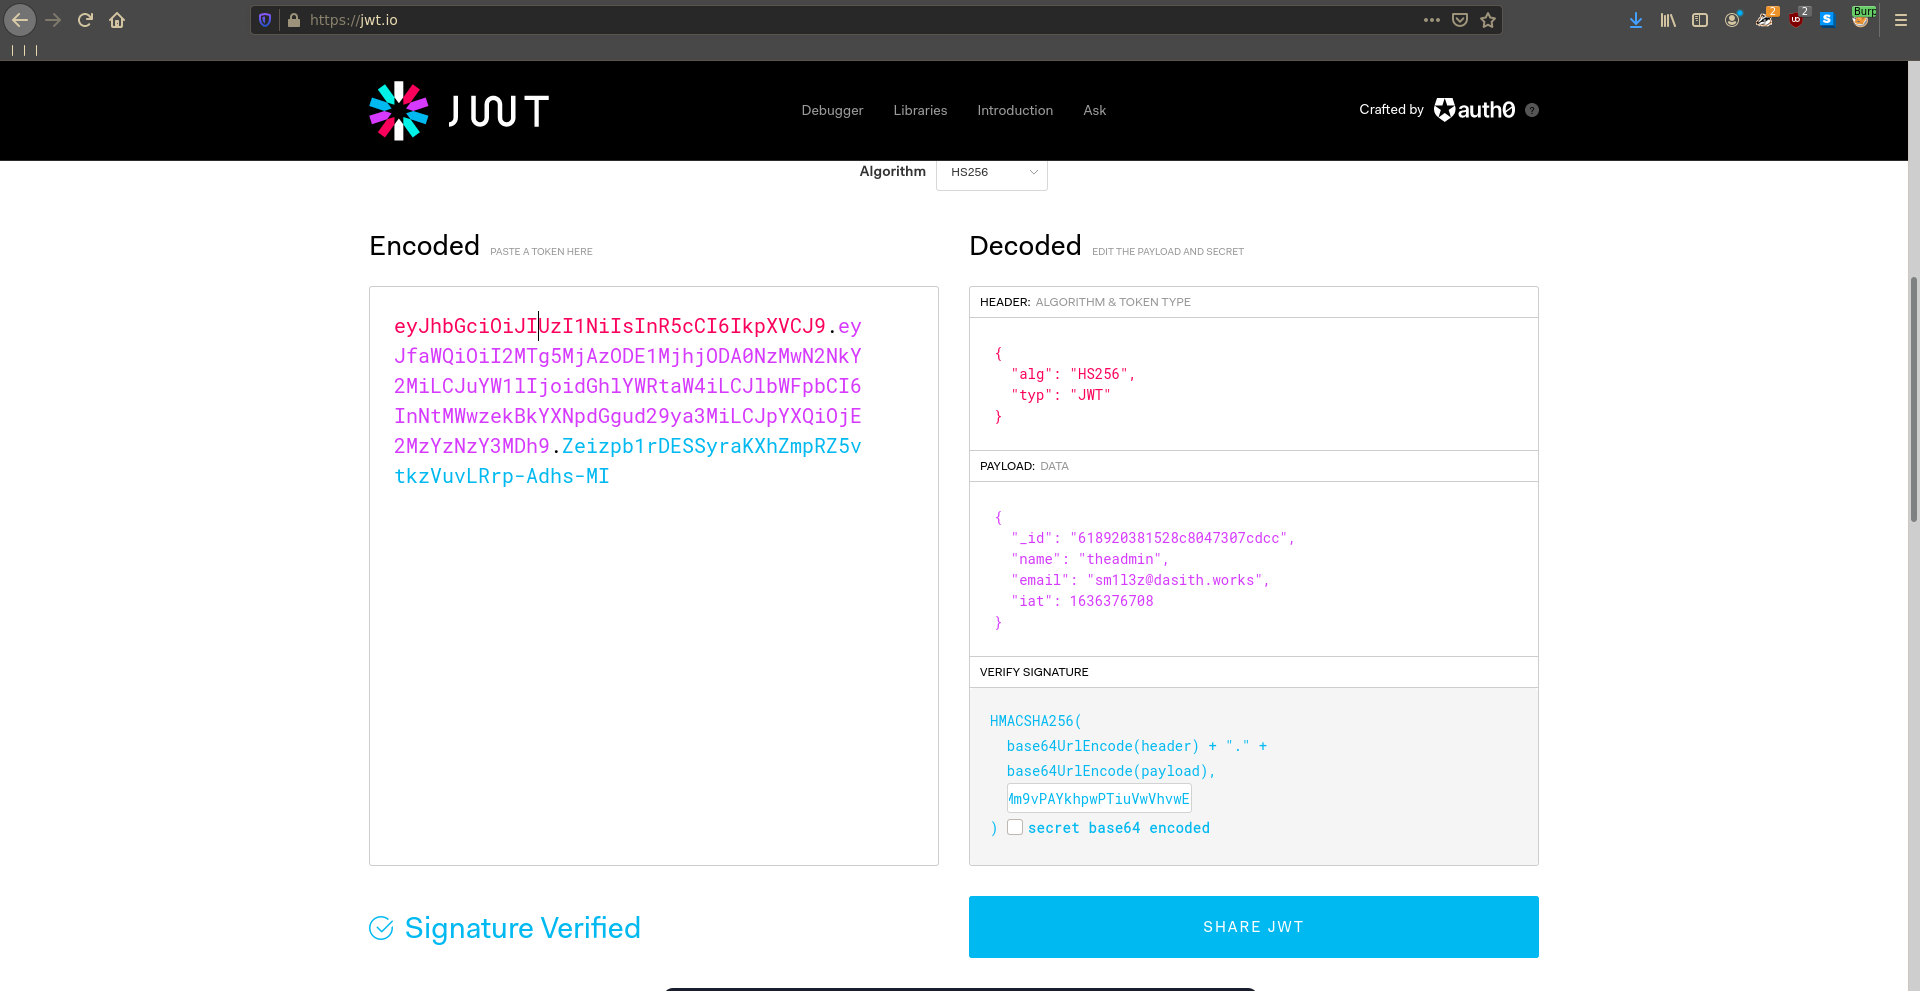
Task: Click the JWT logo in the header
Action: tap(459, 111)
